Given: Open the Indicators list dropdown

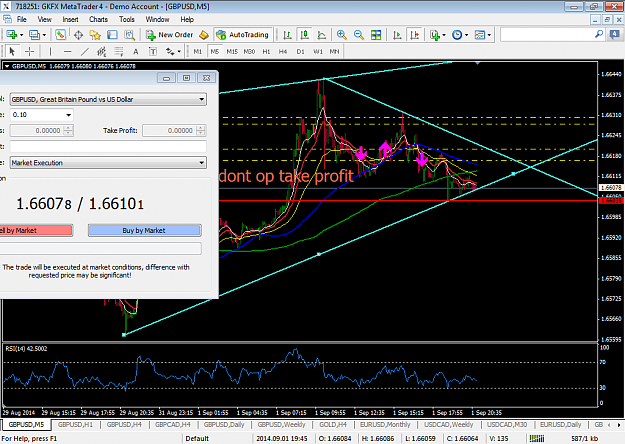Looking at the screenshot, I should (x=437, y=35).
